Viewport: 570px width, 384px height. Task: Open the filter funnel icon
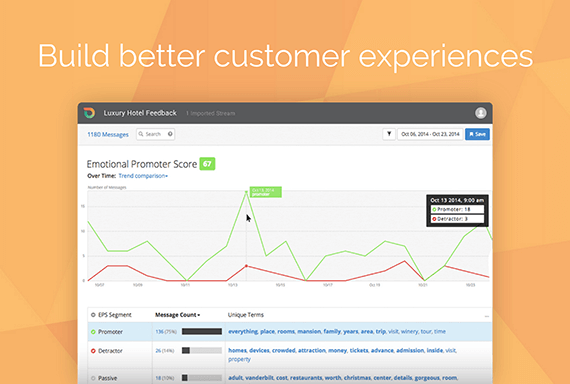[x=389, y=134]
